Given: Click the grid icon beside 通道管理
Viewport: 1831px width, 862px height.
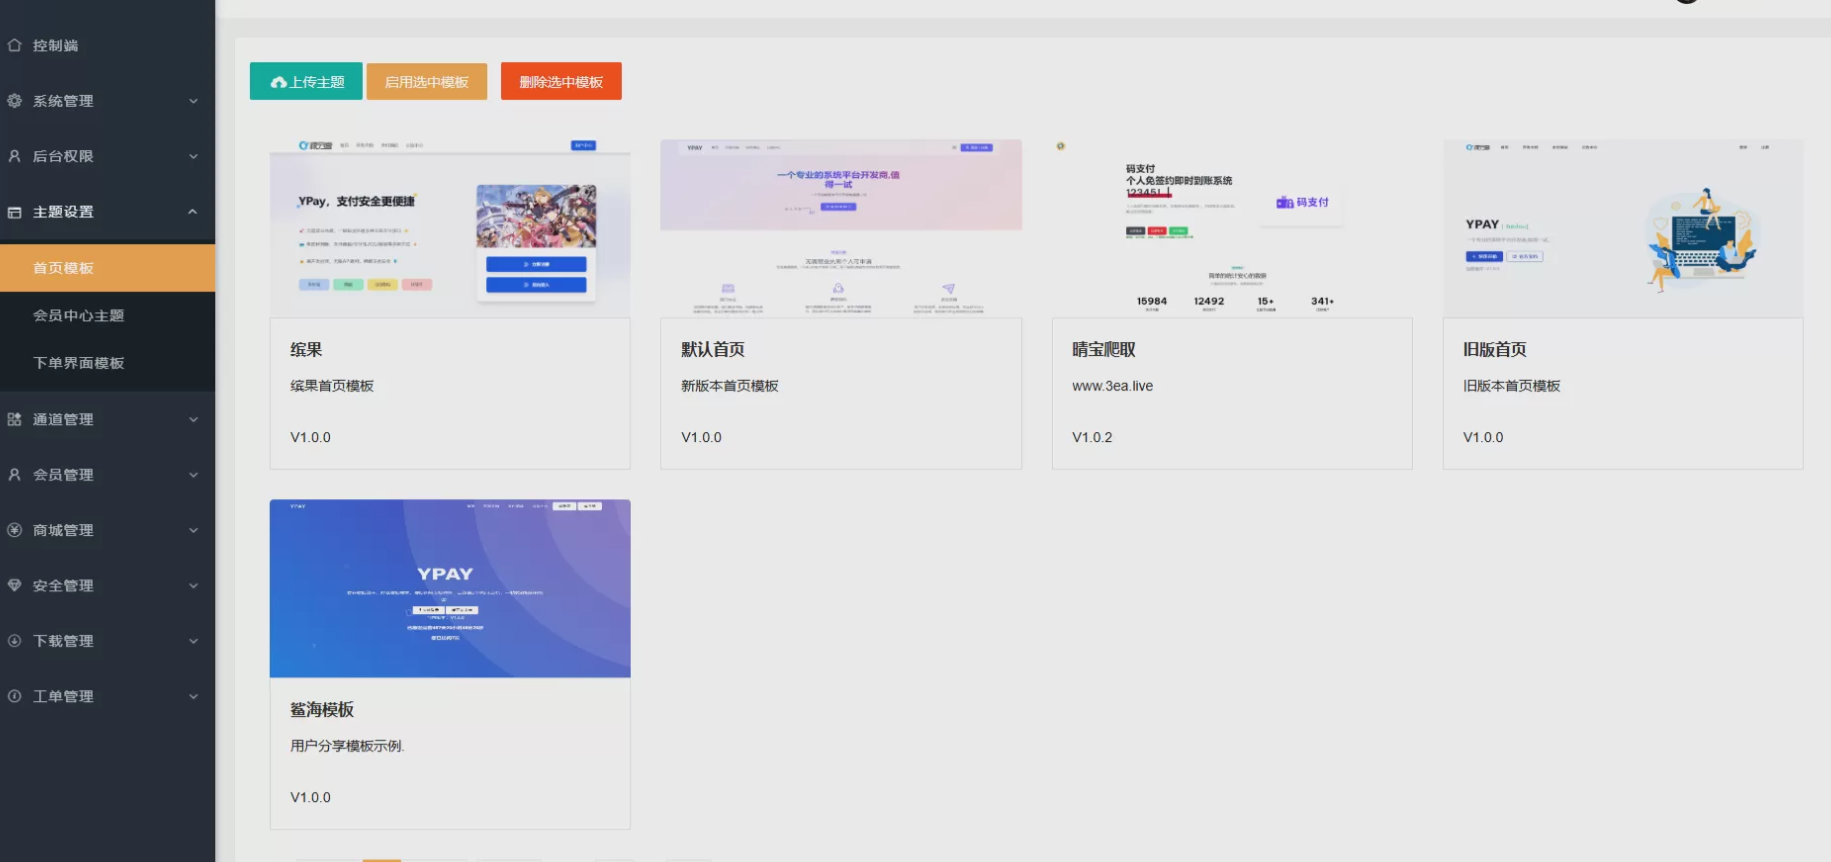Looking at the screenshot, I should pyautogui.click(x=14, y=420).
